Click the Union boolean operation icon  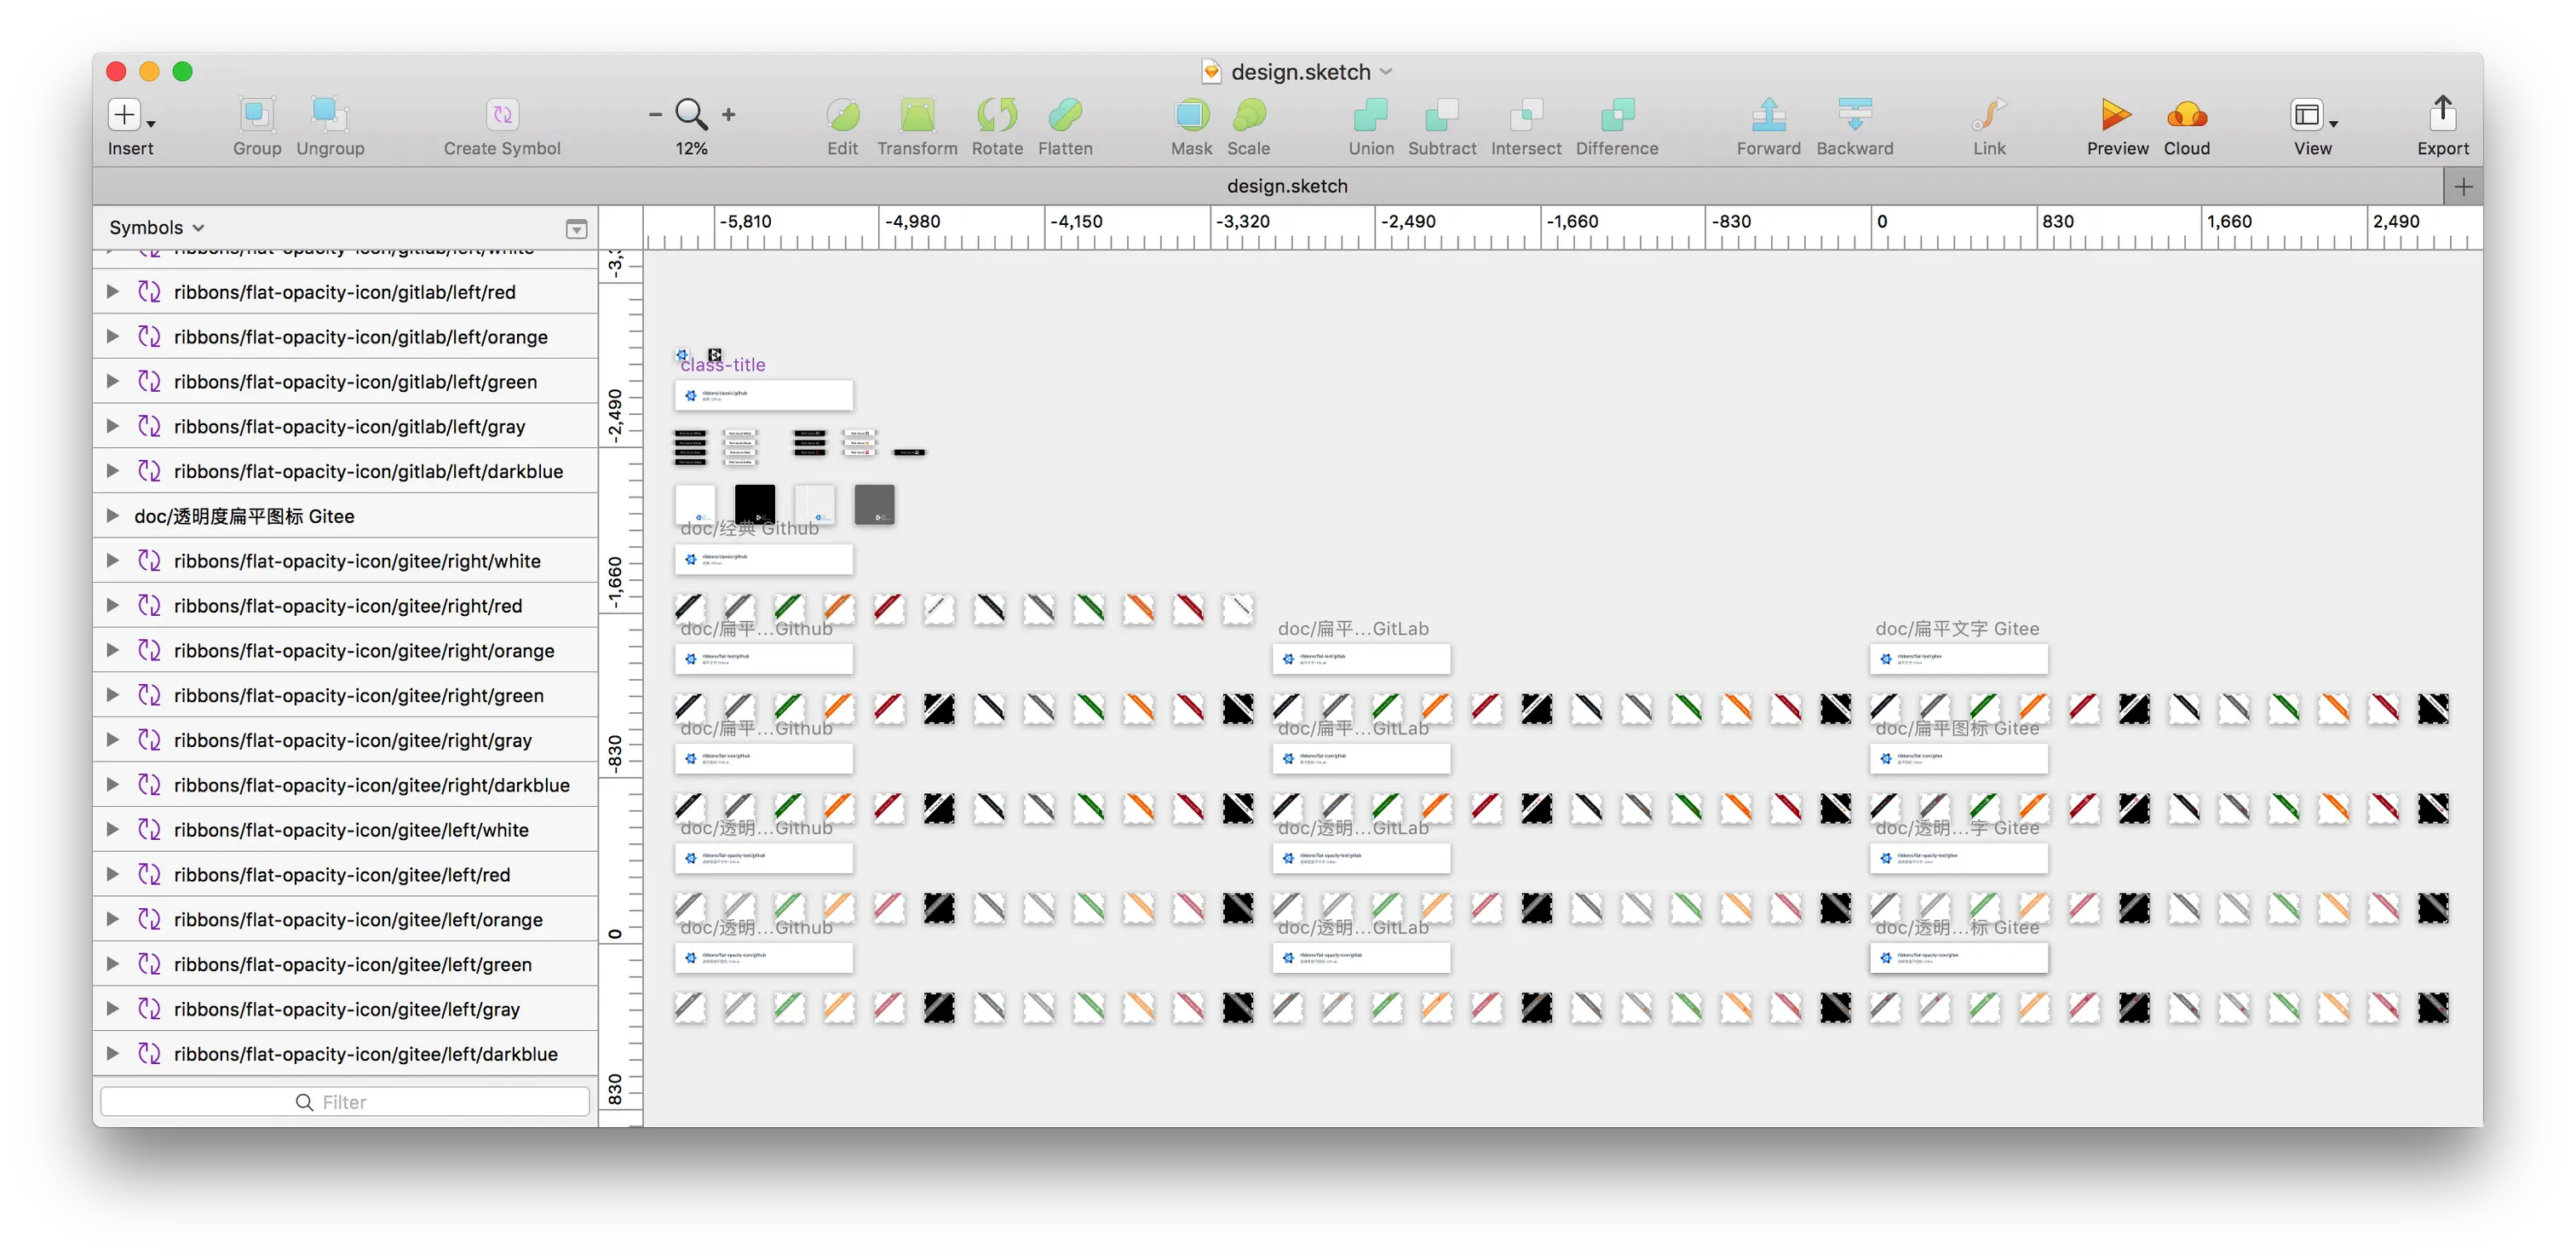[1370, 114]
